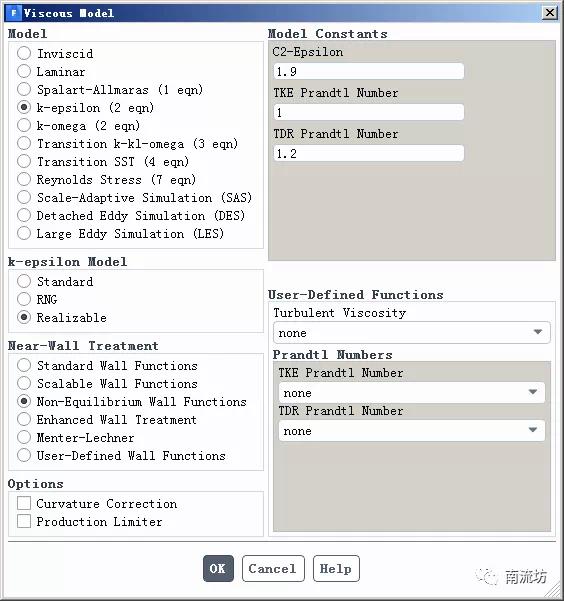Click the TDR Prandtl Number constant field
This screenshot has height=601, width=564.
[368, 153]
